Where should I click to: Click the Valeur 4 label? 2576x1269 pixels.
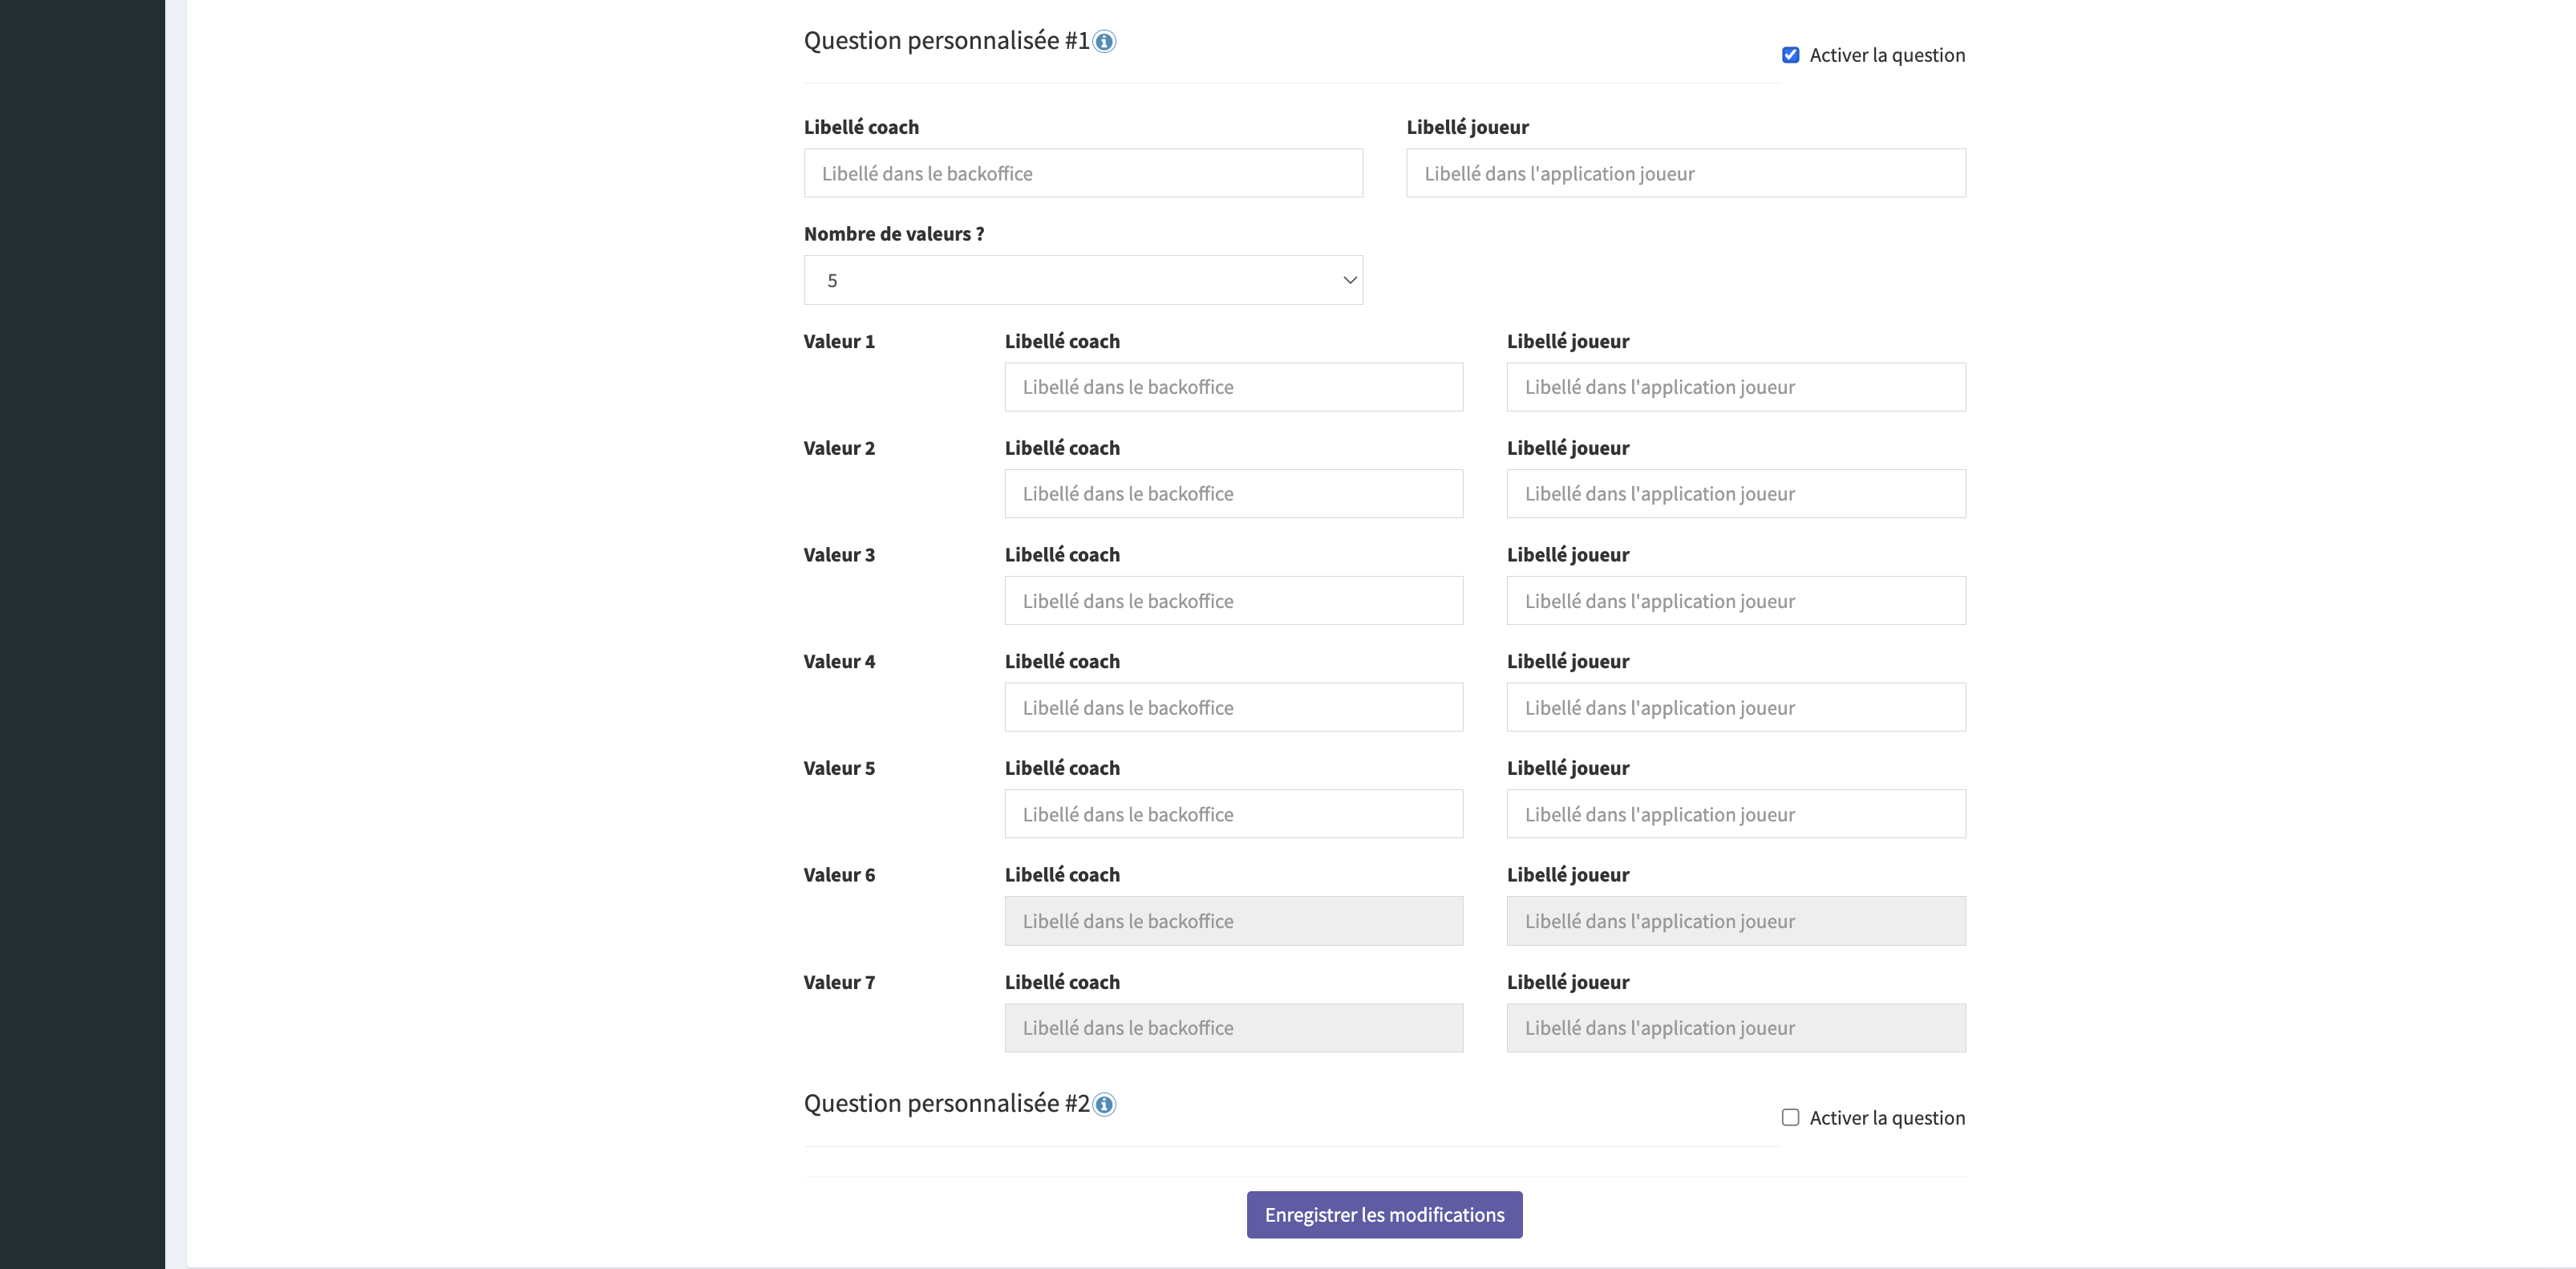pyautogui.click(x=839, y=662)
